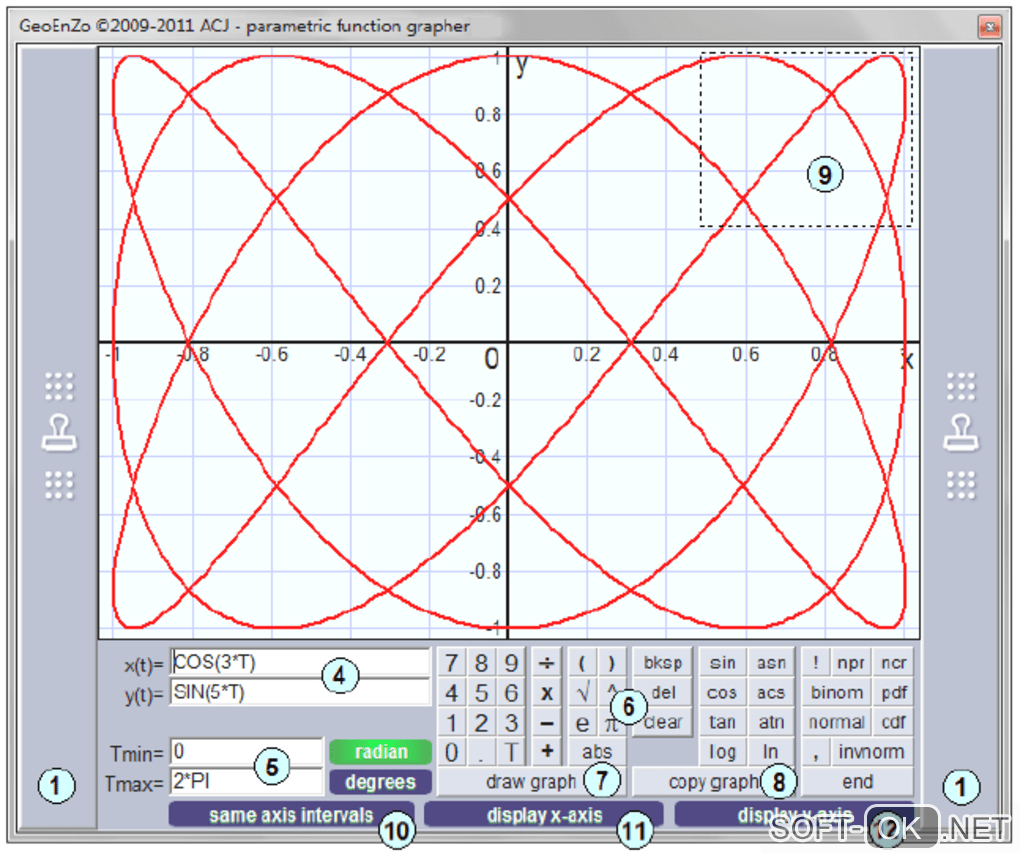Click the stamp icon in left sidebar
The height and width of the screenshot is (853, 1020).
coord(59,433)
